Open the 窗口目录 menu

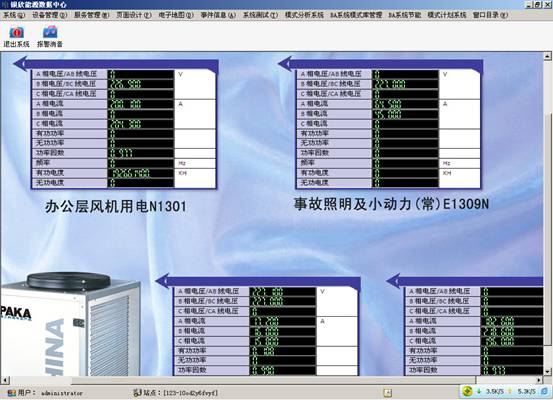click(490, 15)
